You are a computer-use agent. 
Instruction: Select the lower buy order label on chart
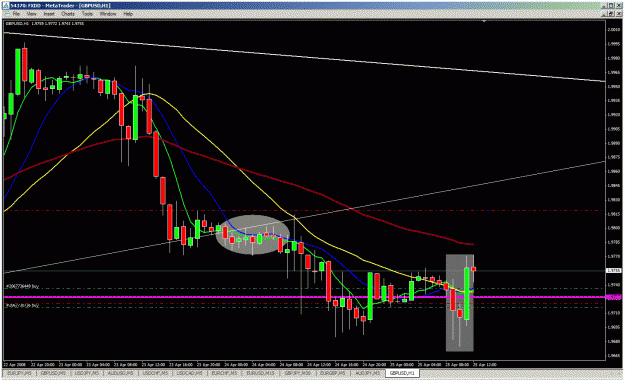tap(23, 305)
